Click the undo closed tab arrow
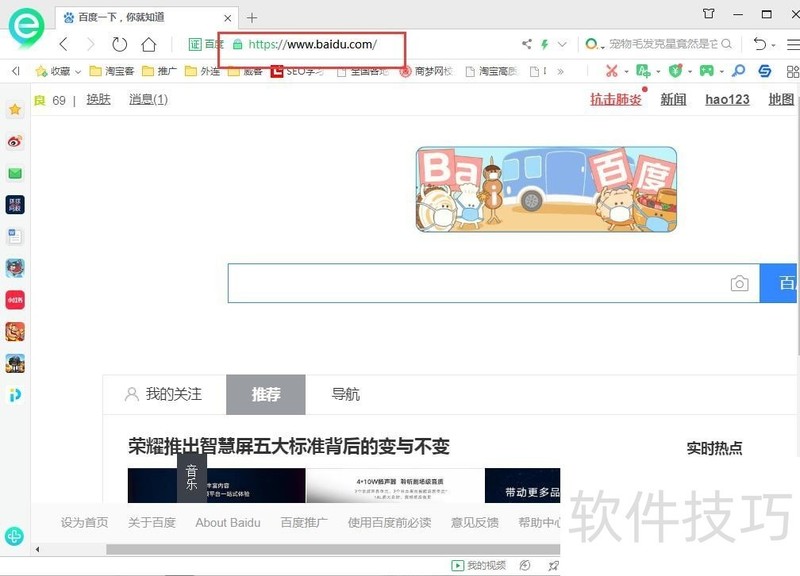Screen dimensions: 800x576 (x=760, y=44)
